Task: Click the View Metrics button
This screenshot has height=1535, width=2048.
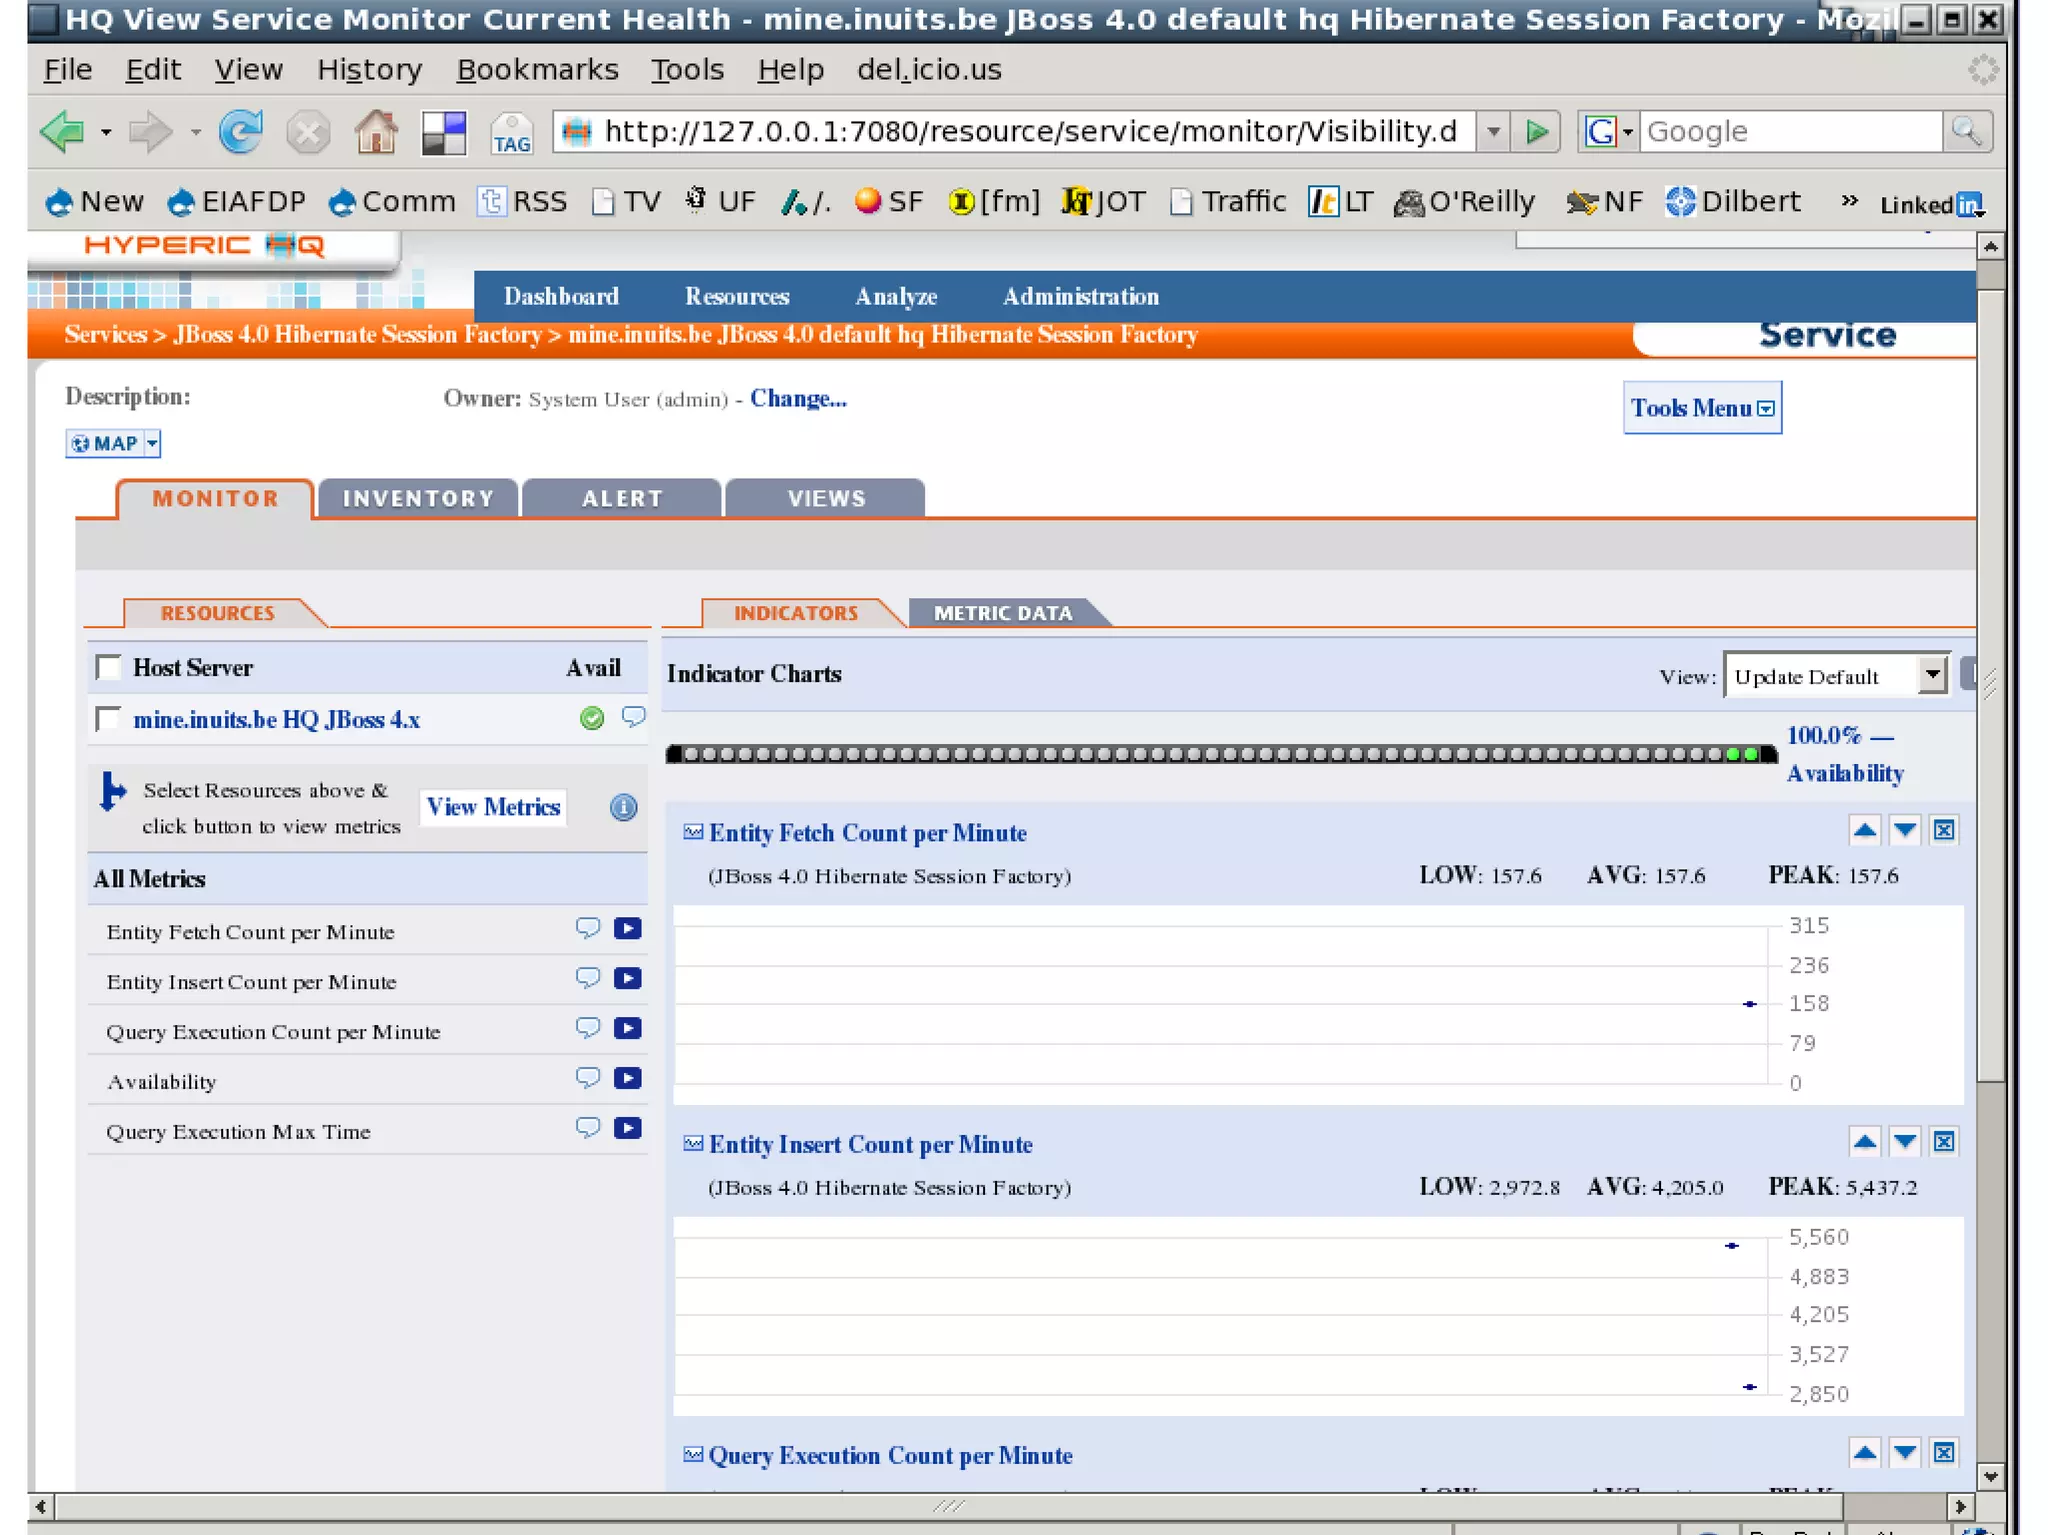Action: tap(493, 807)
